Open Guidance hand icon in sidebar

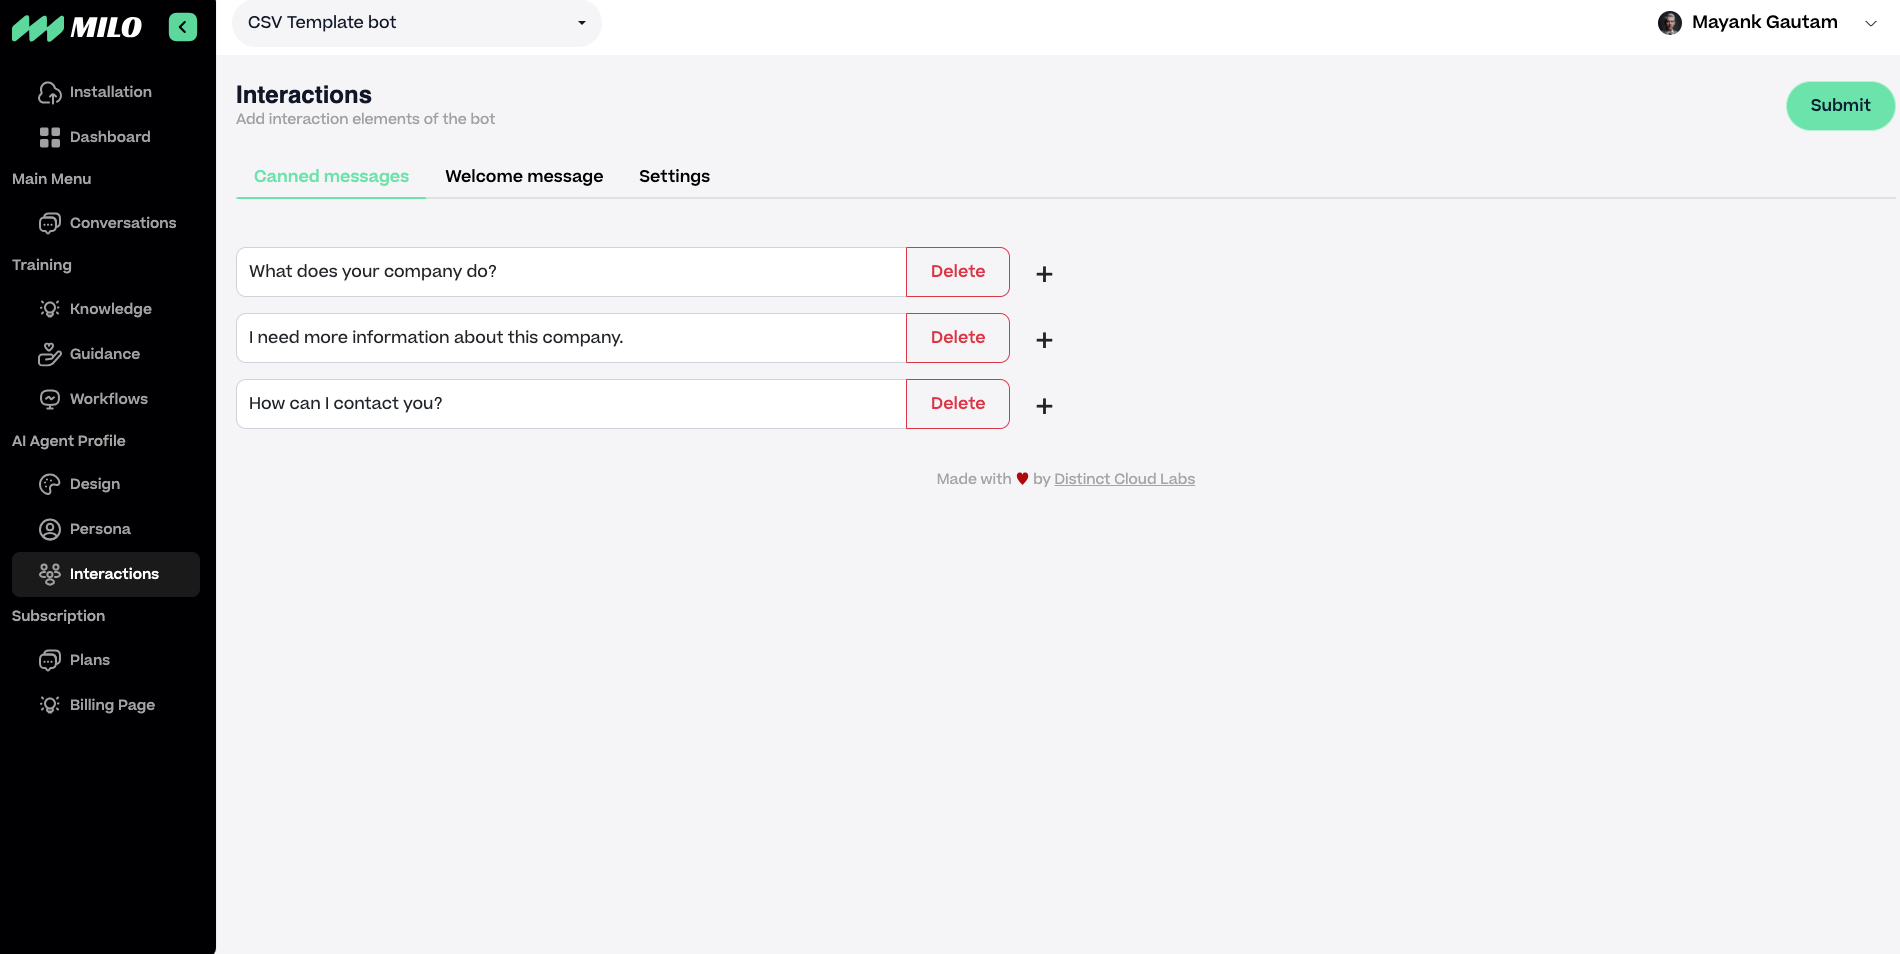(50, 354)
